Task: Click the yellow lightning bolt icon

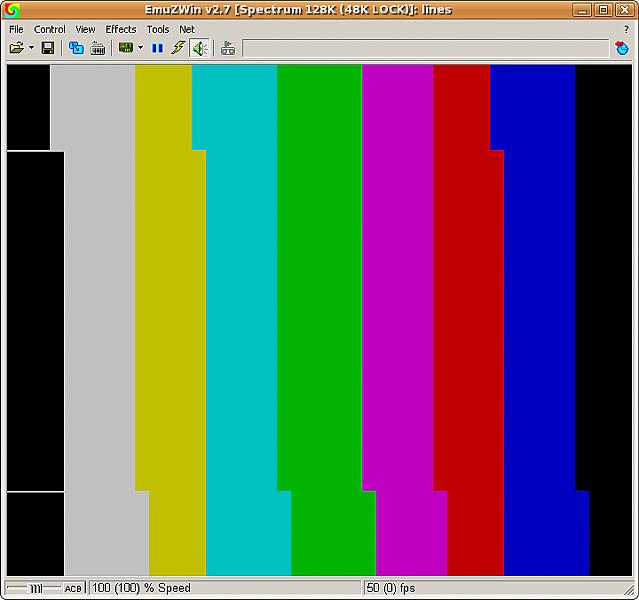Action: 178,48
